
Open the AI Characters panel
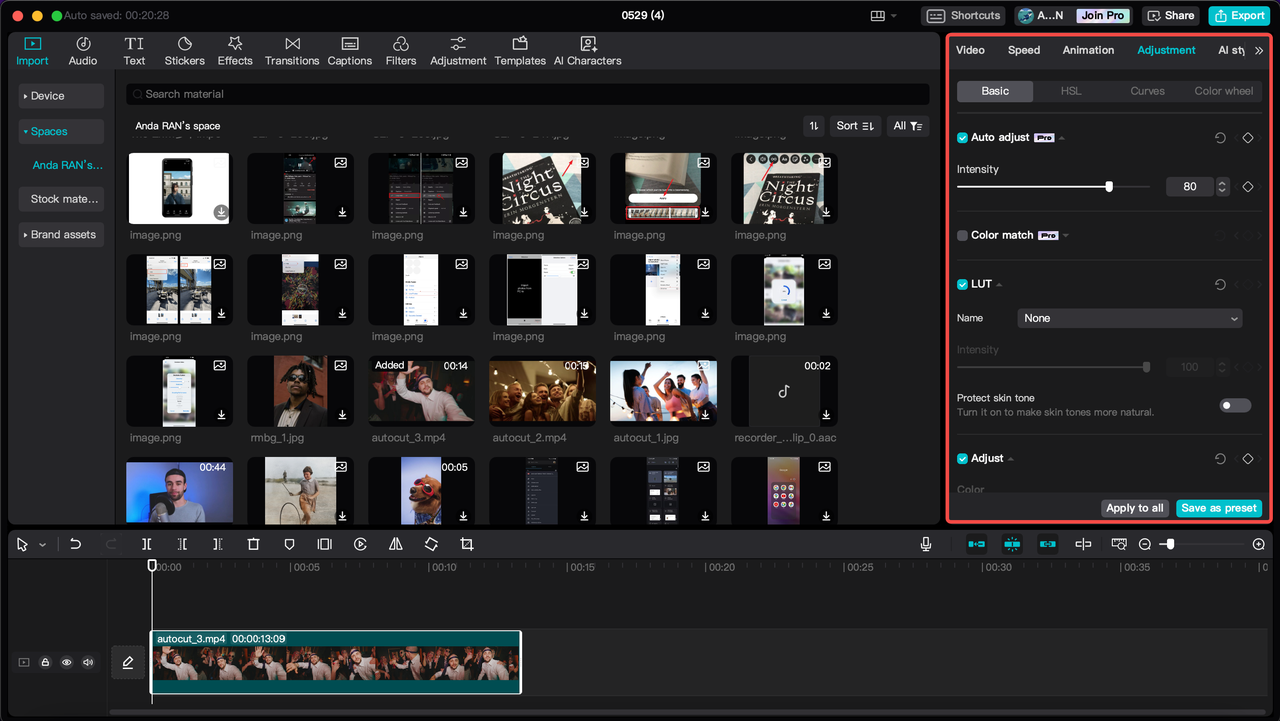(587, 50)
